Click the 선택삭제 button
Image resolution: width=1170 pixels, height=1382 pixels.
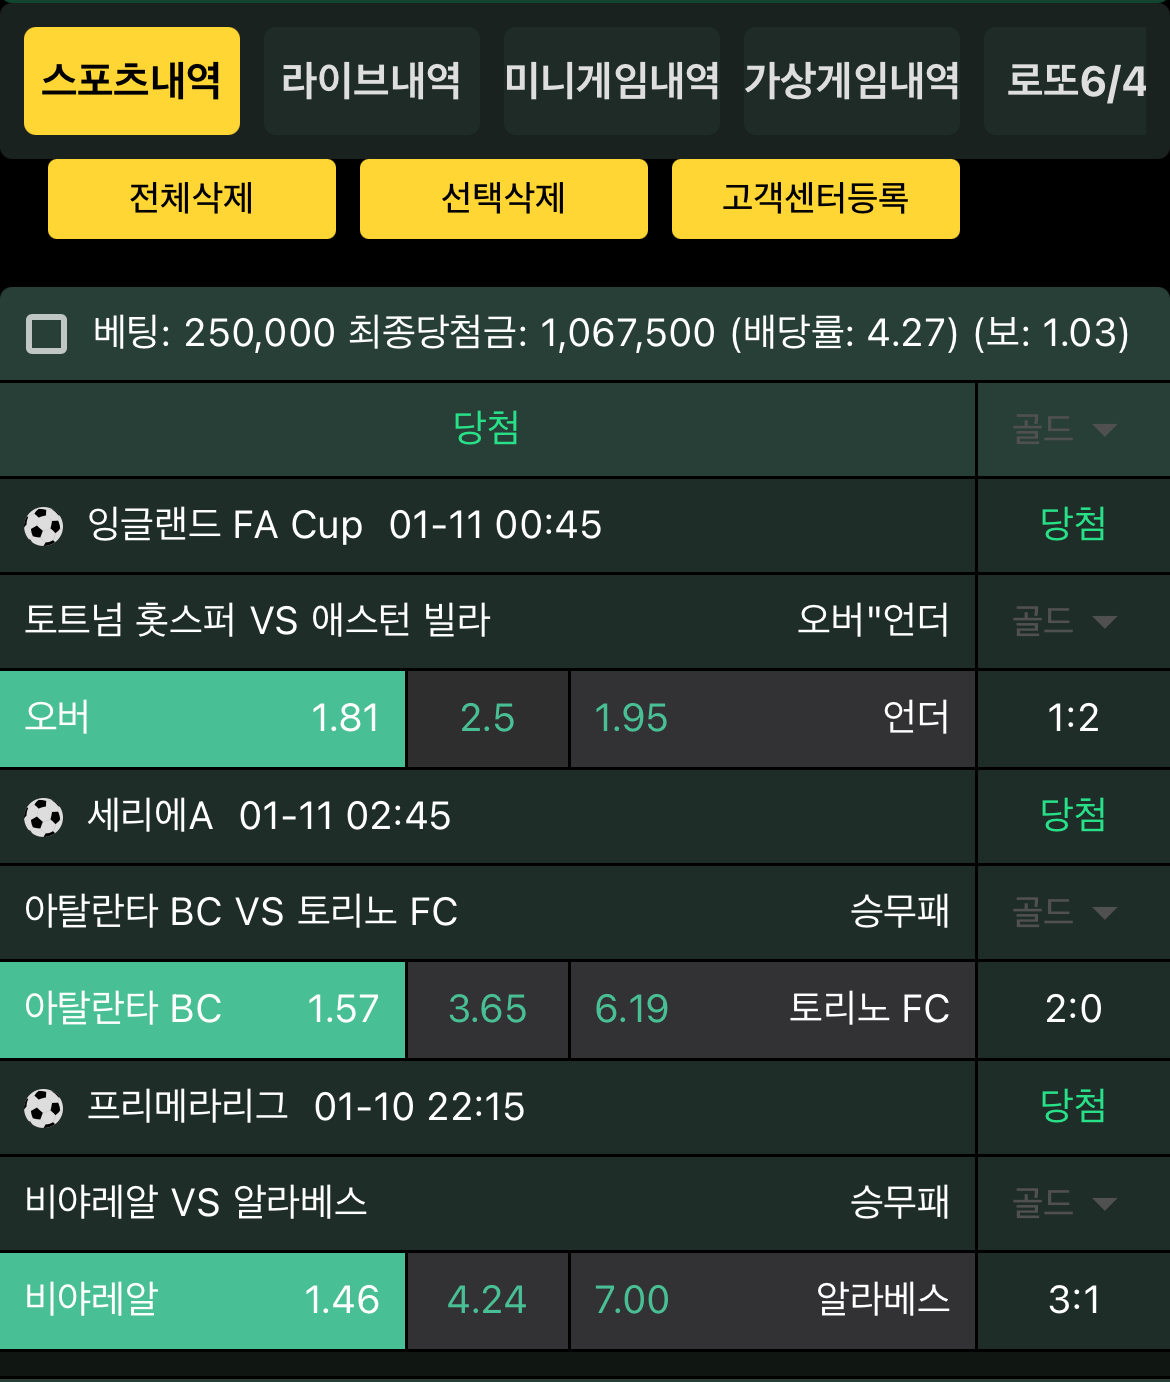coord(504,199)
